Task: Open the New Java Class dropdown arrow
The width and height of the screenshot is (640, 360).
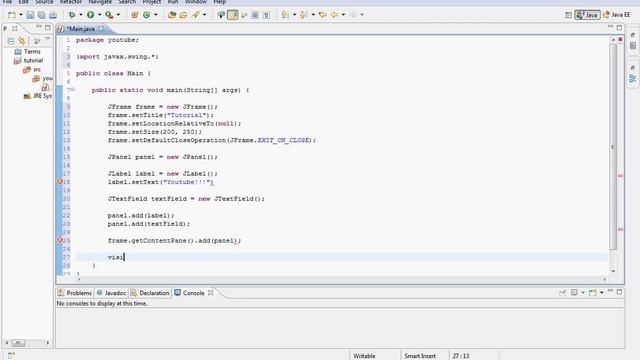Action: 156,15
